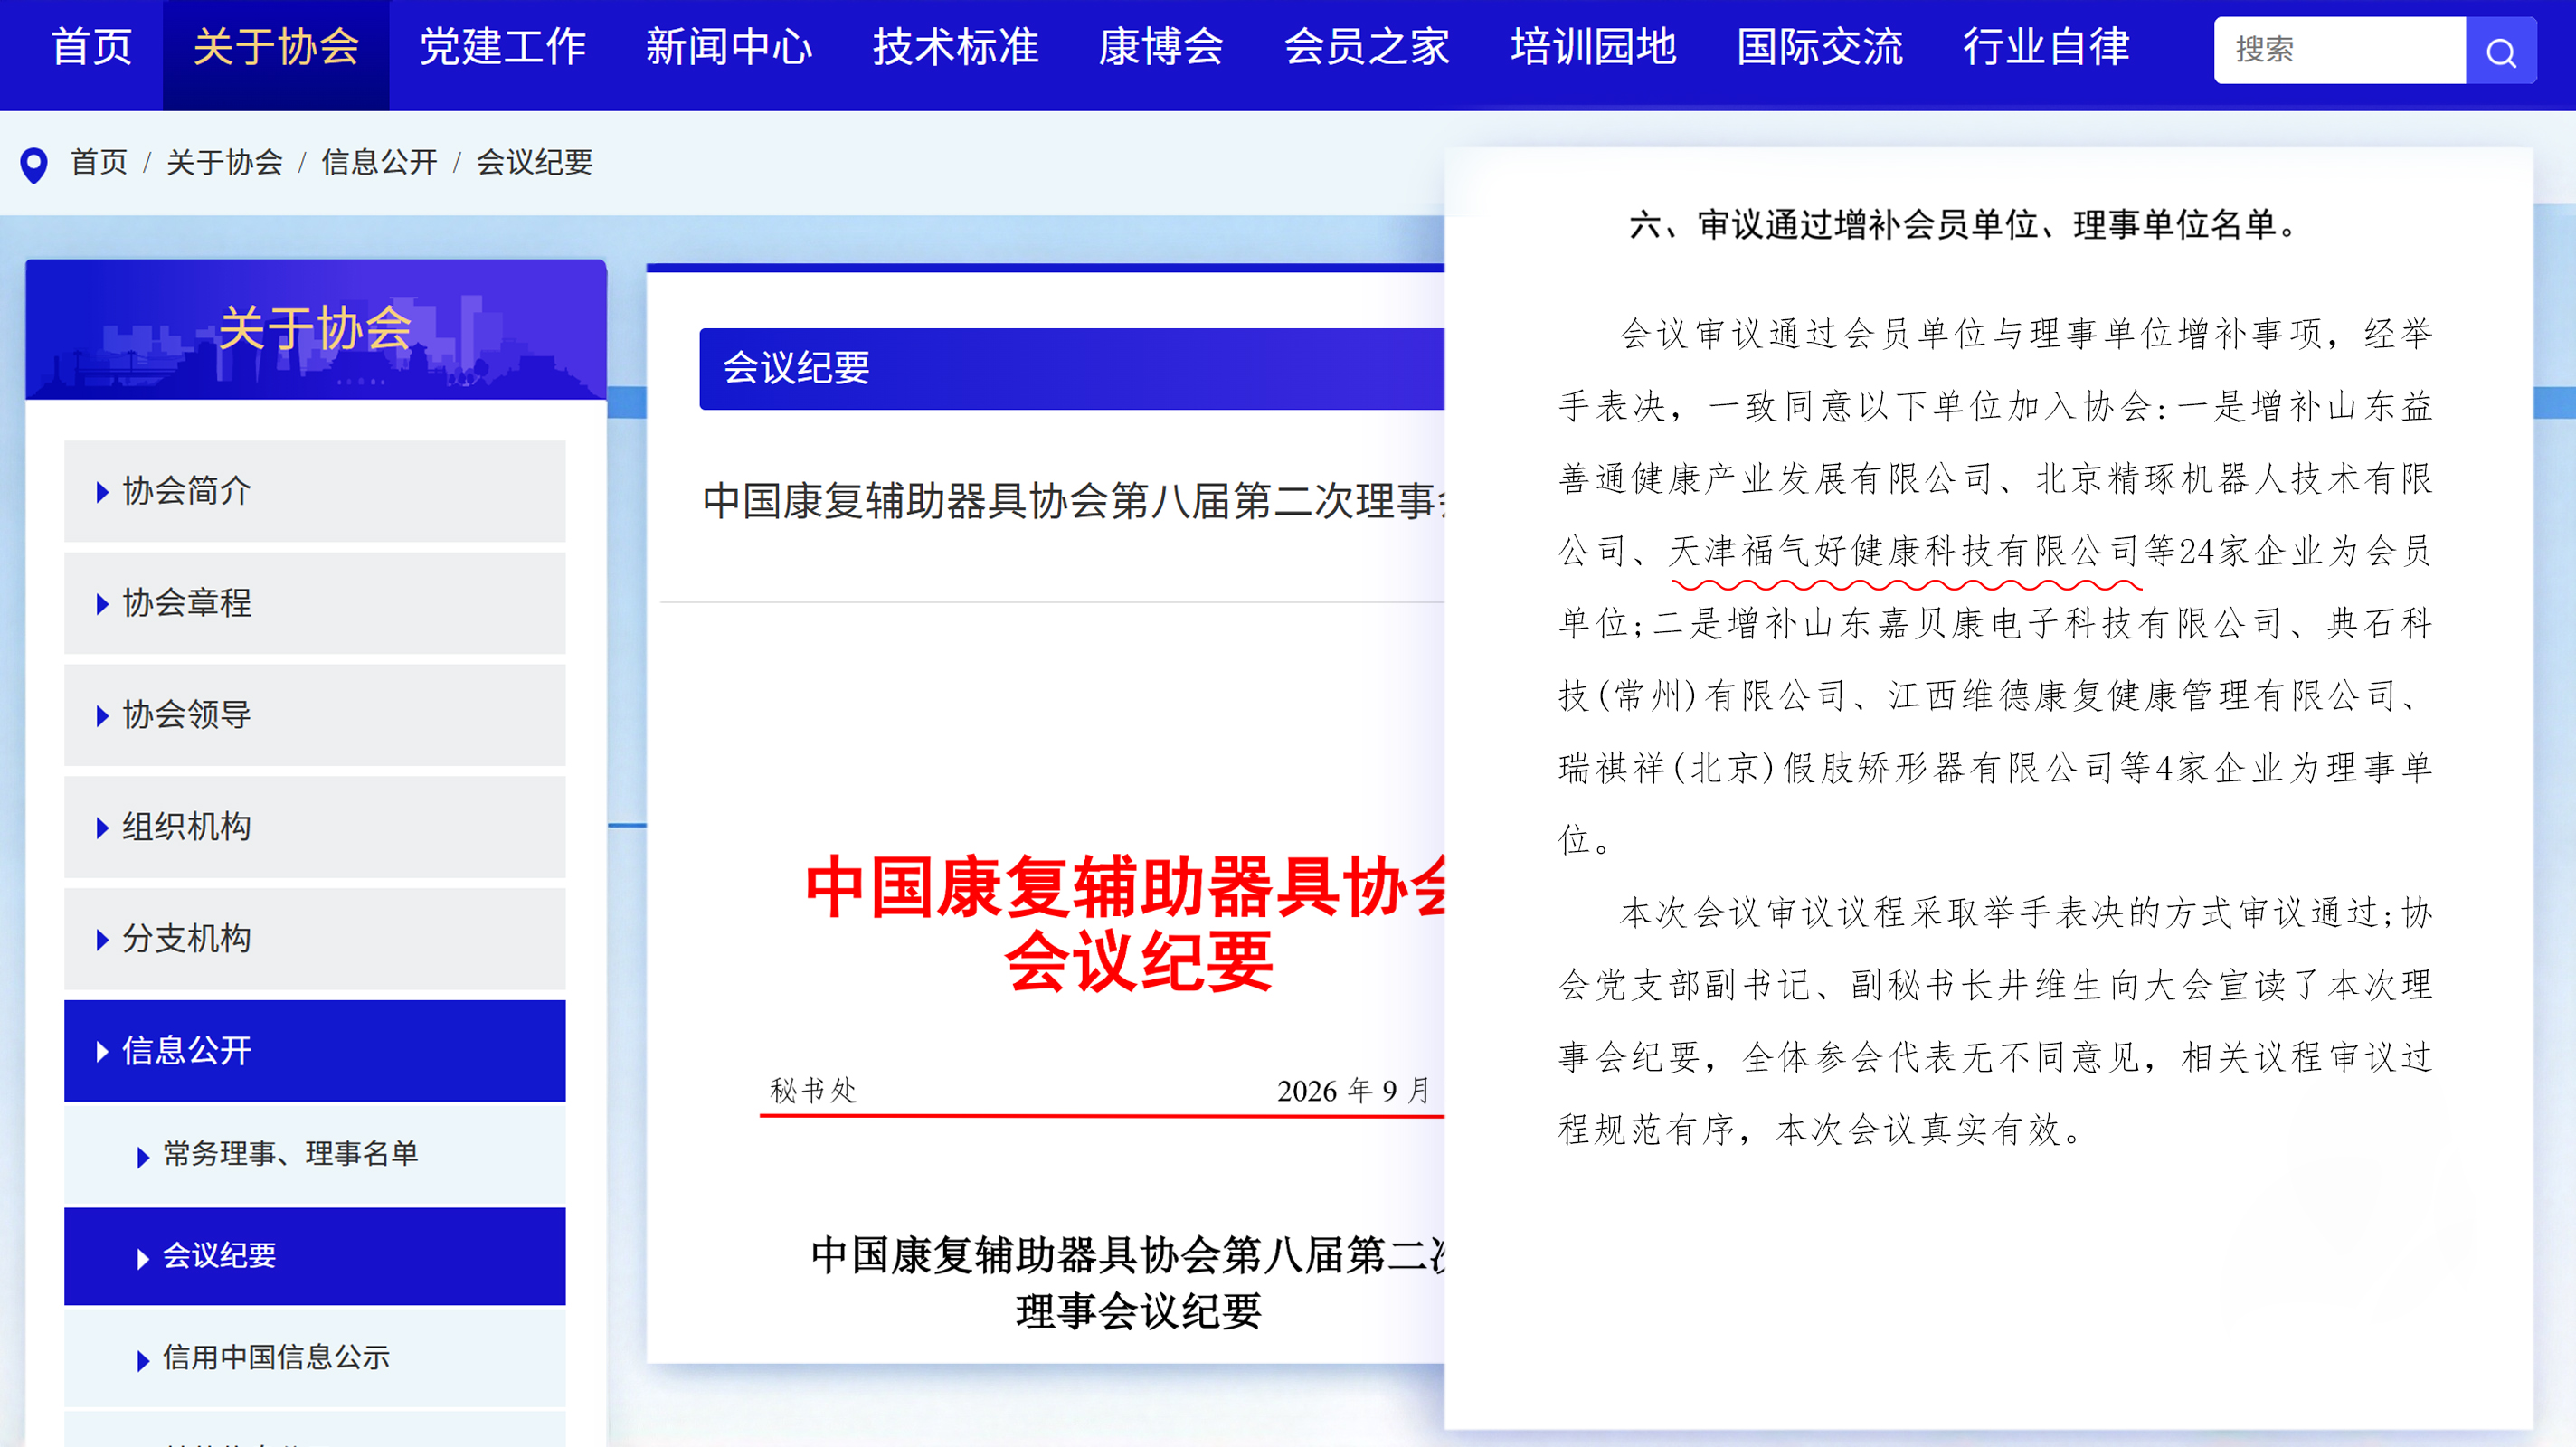
Task: Expand 组织机构 sidebar item
Action: click(x=315, y=827)
